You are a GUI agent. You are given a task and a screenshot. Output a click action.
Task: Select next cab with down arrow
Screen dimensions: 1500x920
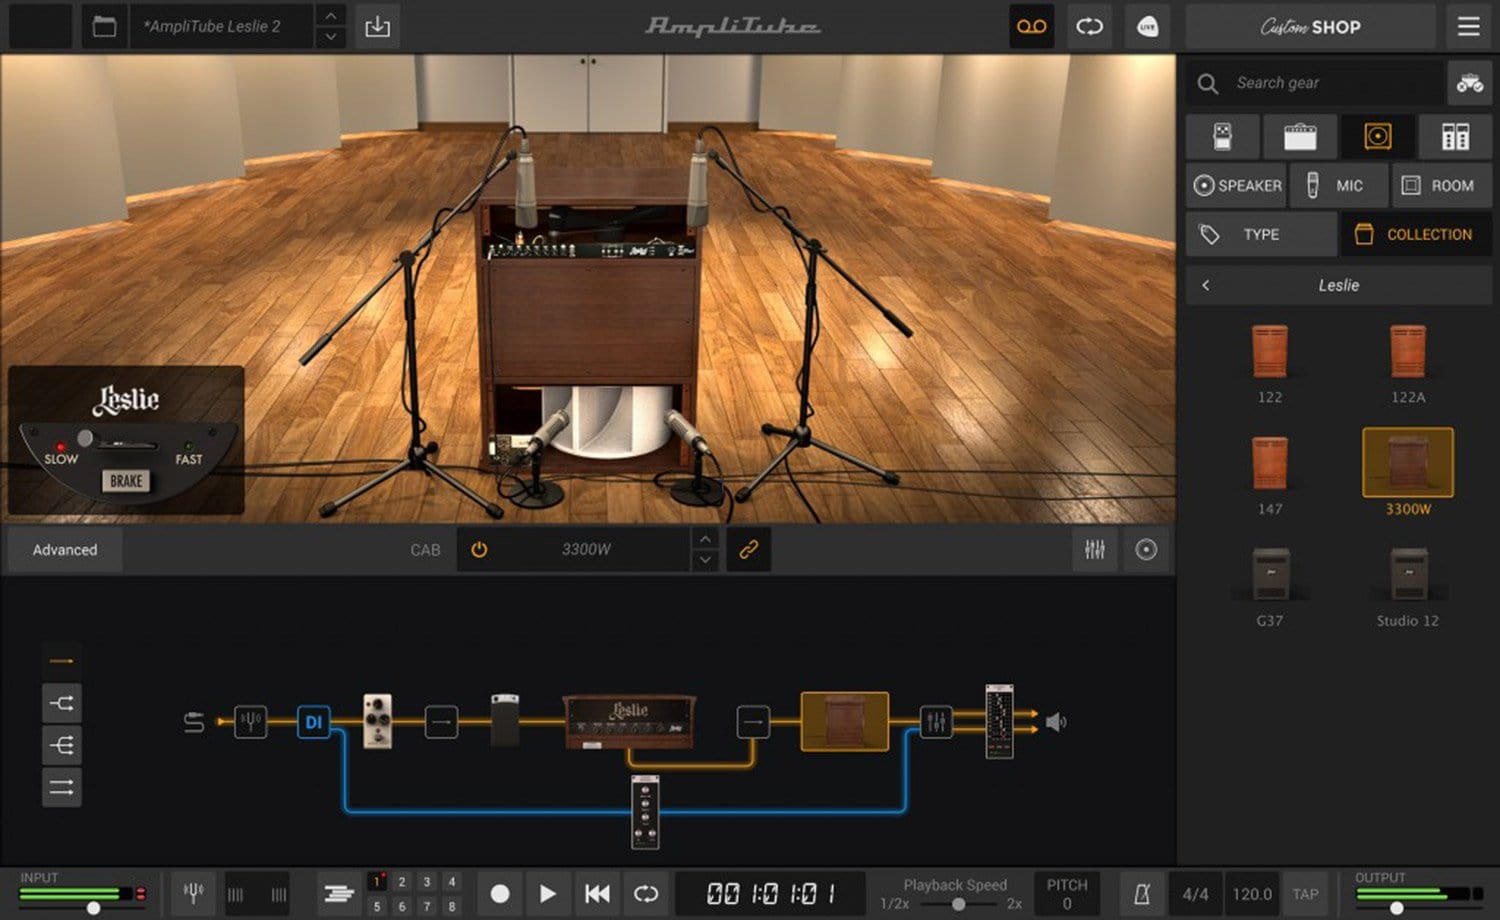point(705,560)
